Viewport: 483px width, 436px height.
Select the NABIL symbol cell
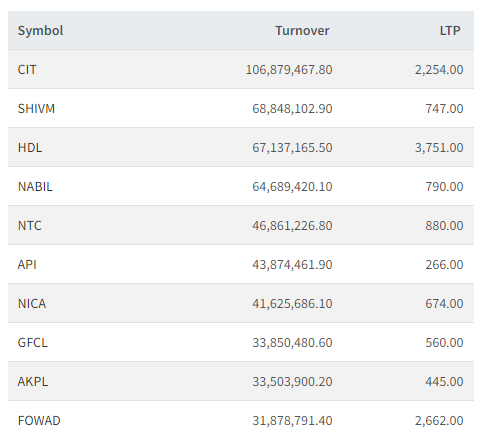click(x=35, y=187)
